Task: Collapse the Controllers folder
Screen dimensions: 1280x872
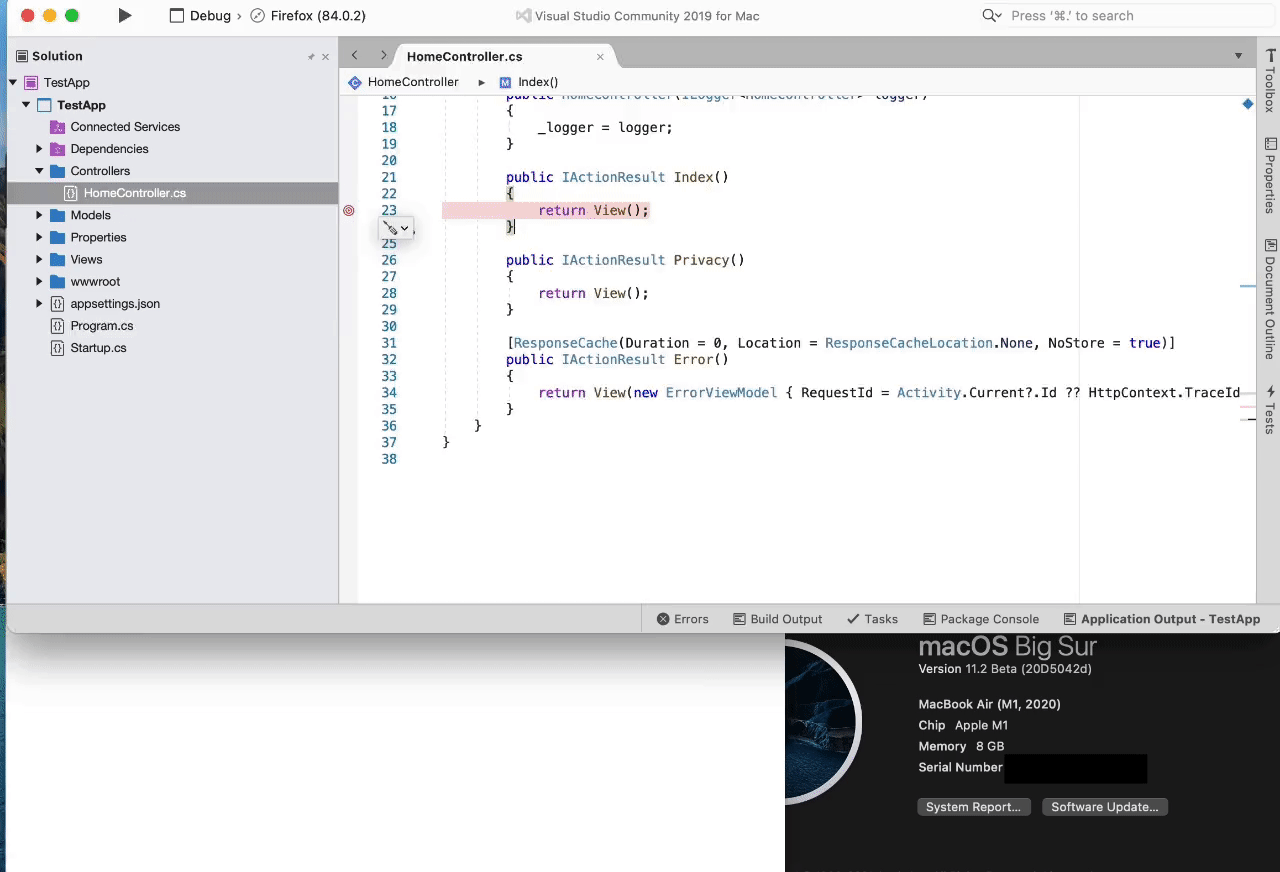Action: pyautogui.click(x=39, y=171)
